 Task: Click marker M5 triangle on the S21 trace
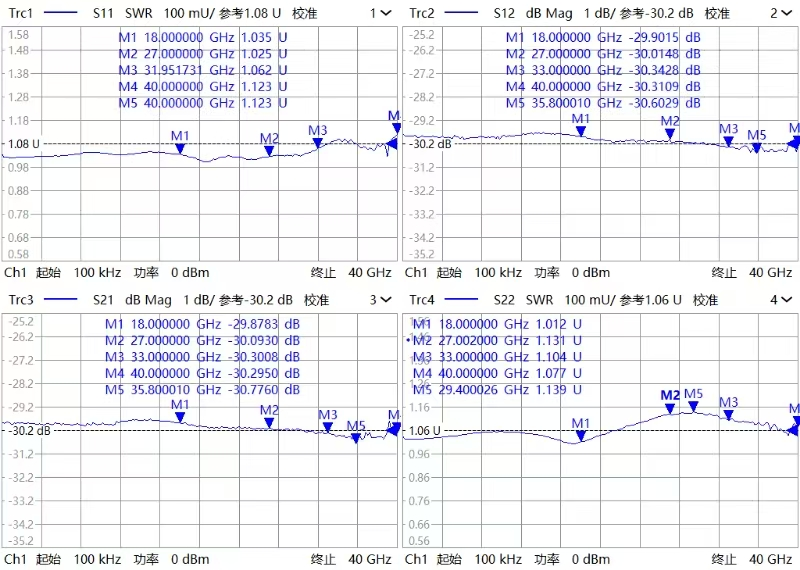point(356,437)
